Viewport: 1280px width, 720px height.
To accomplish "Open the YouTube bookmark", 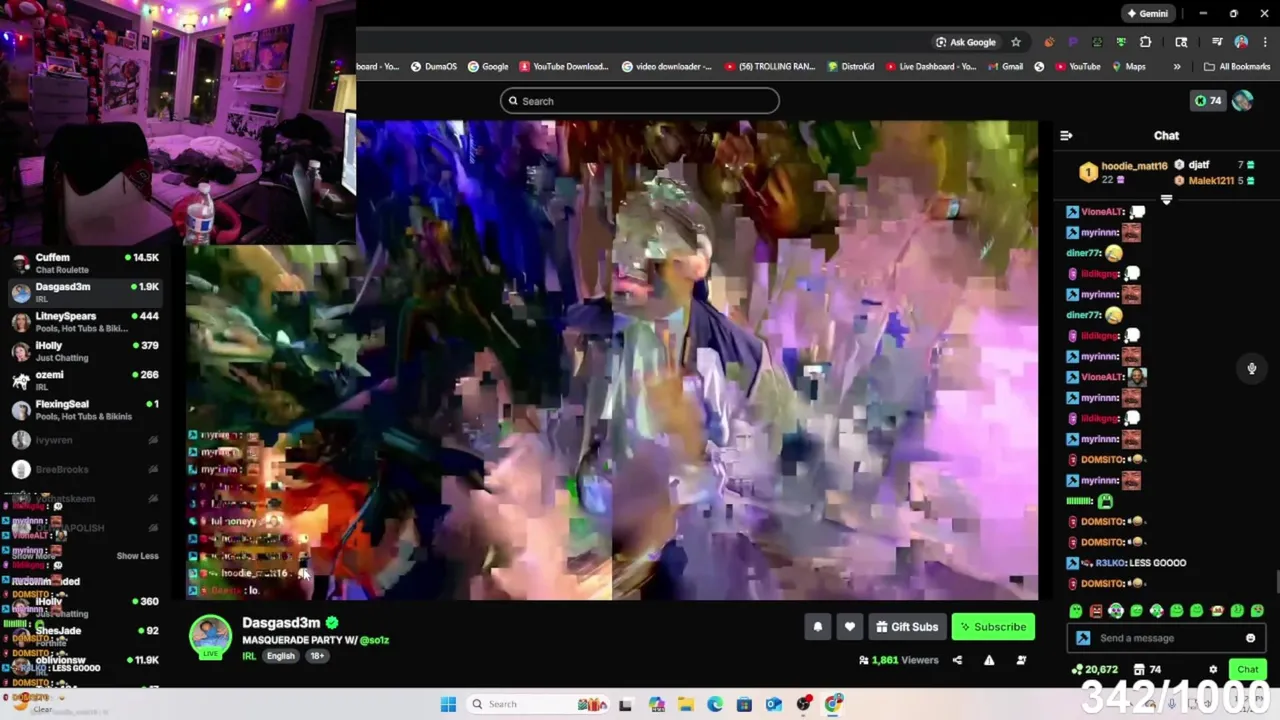I will pyautogui.click(x=1077, y=67).
